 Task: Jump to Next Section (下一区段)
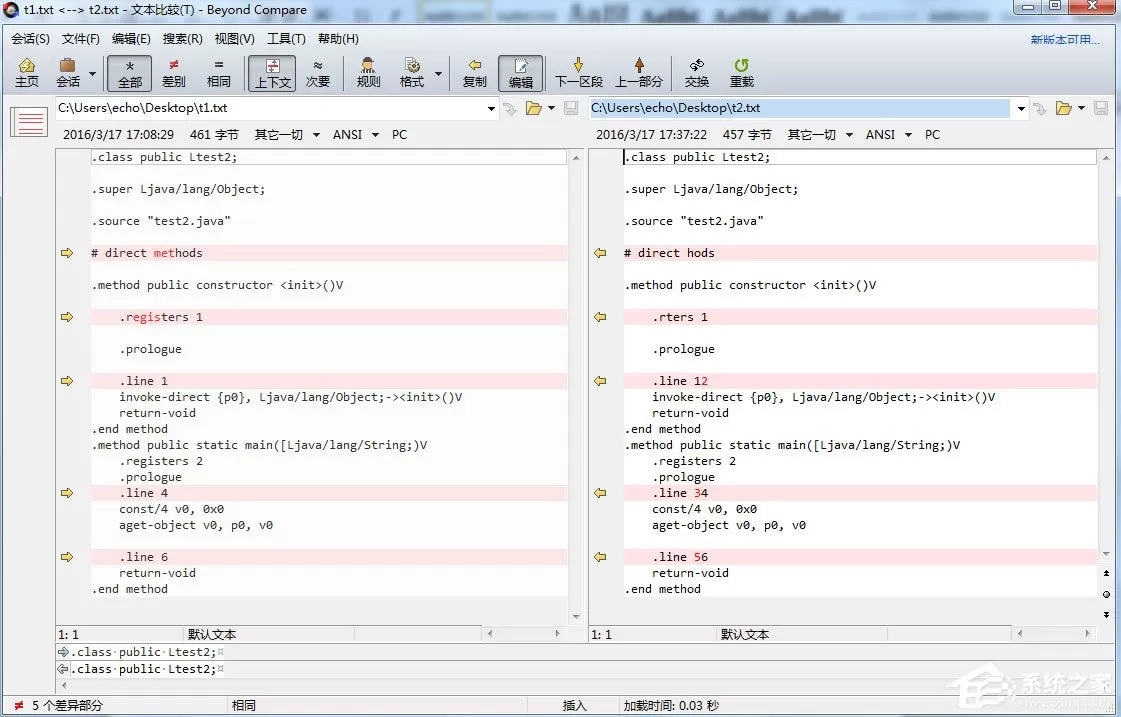point(579,74)
